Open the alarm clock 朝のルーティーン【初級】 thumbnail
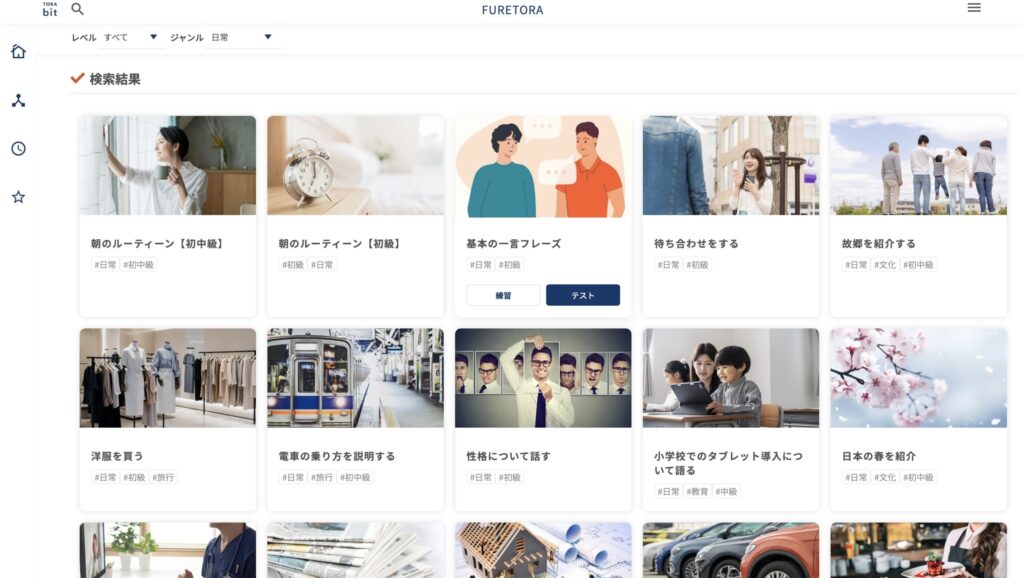1024x578 pixels. (355, 166)
